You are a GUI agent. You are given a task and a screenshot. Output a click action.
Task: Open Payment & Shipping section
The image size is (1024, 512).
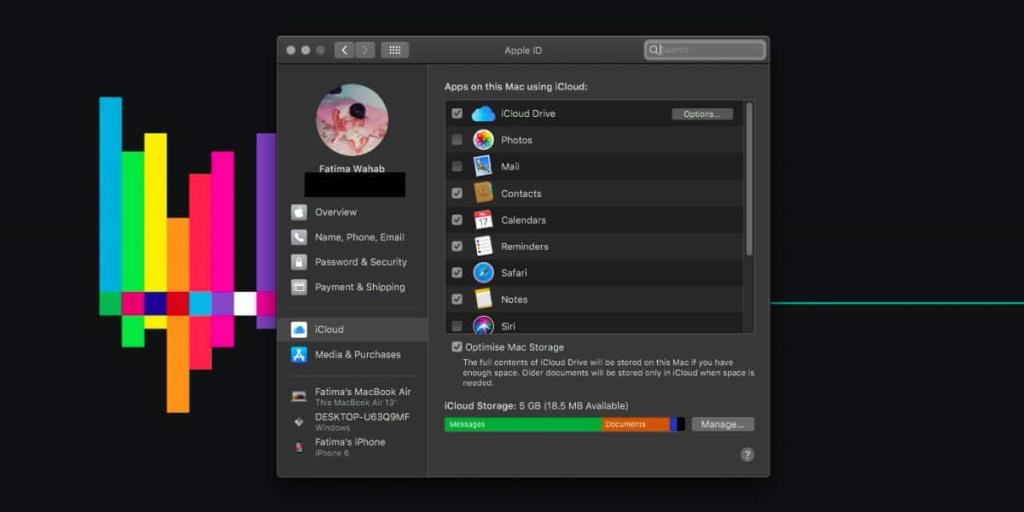(x=353, y=287)
